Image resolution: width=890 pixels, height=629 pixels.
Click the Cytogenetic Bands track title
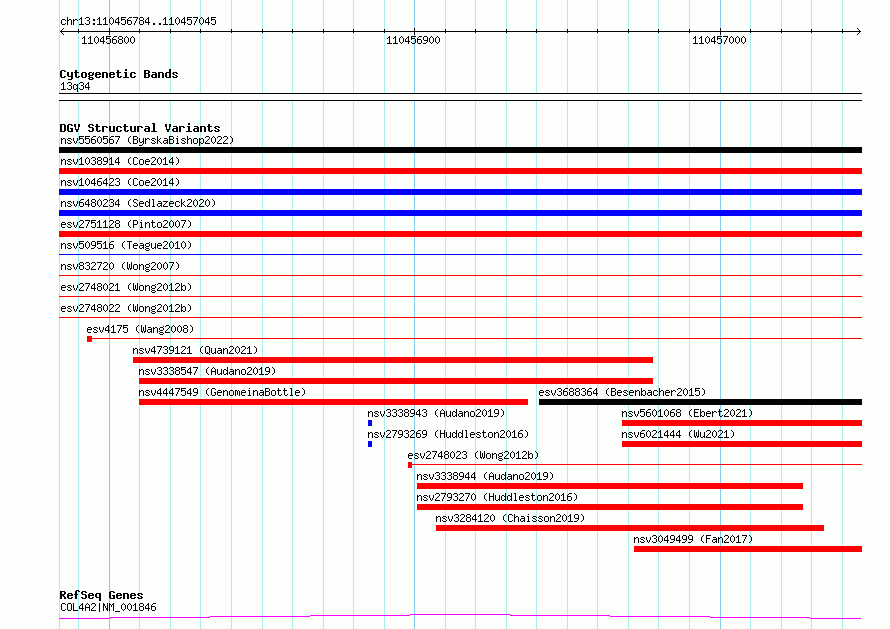[x=119, y=74]
